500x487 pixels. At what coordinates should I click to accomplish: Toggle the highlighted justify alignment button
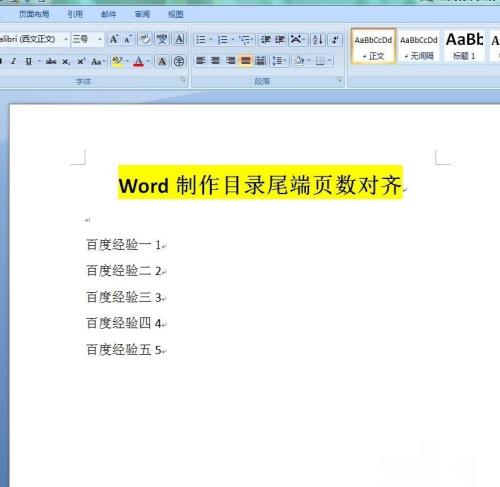tap(246, 61)
